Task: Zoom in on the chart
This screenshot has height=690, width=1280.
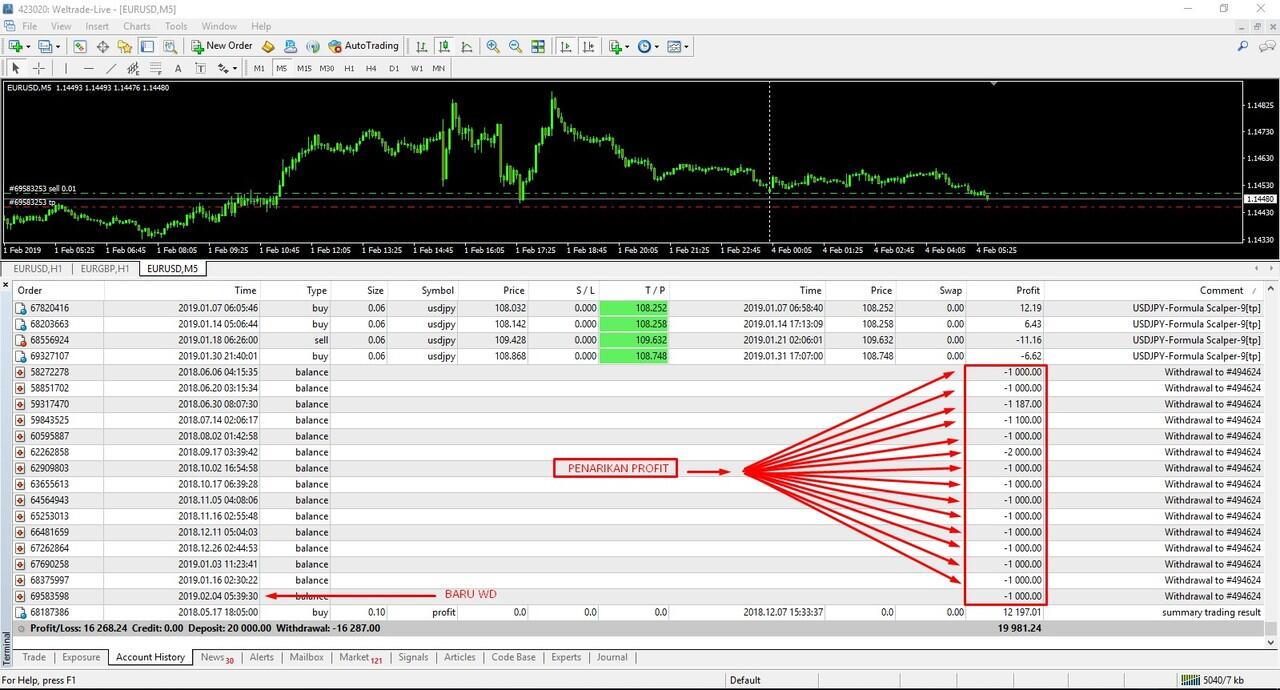Action: coord(493,46)
